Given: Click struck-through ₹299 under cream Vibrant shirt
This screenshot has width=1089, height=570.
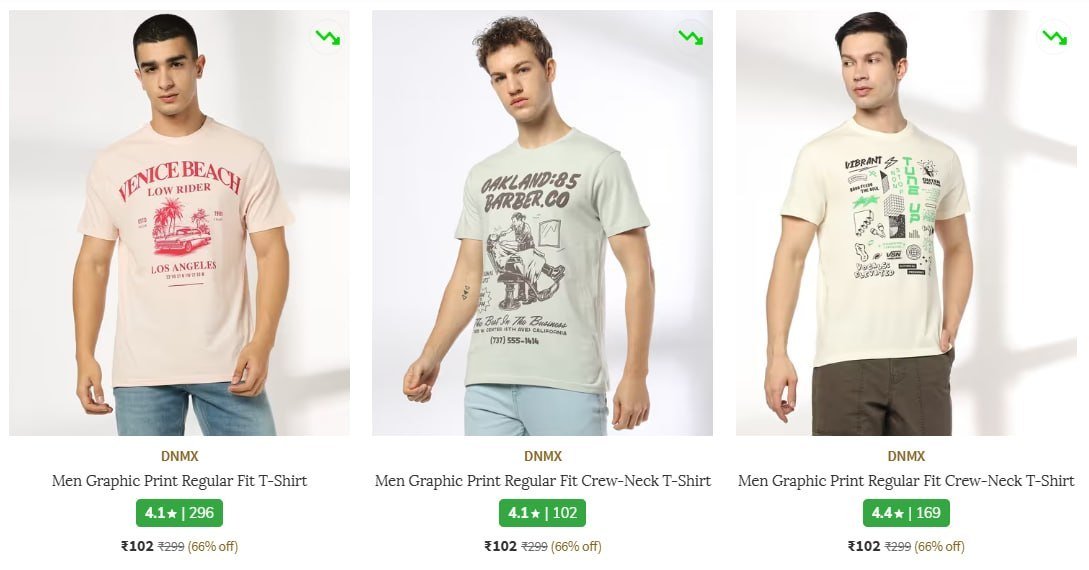Looking at the screenshot, I should pyautogui.click(x=898, y=547).
